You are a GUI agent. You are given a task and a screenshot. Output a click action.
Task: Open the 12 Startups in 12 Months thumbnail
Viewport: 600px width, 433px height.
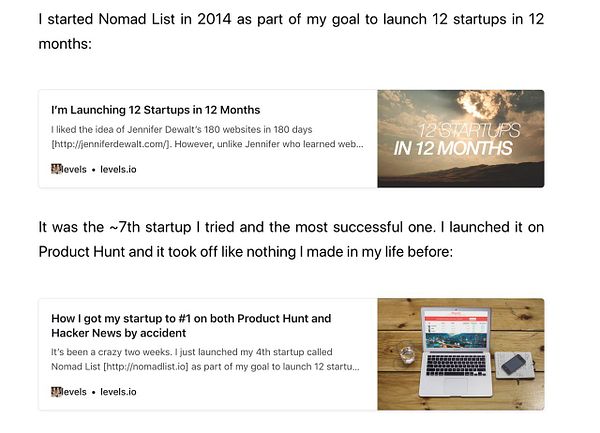coord(460,139)
